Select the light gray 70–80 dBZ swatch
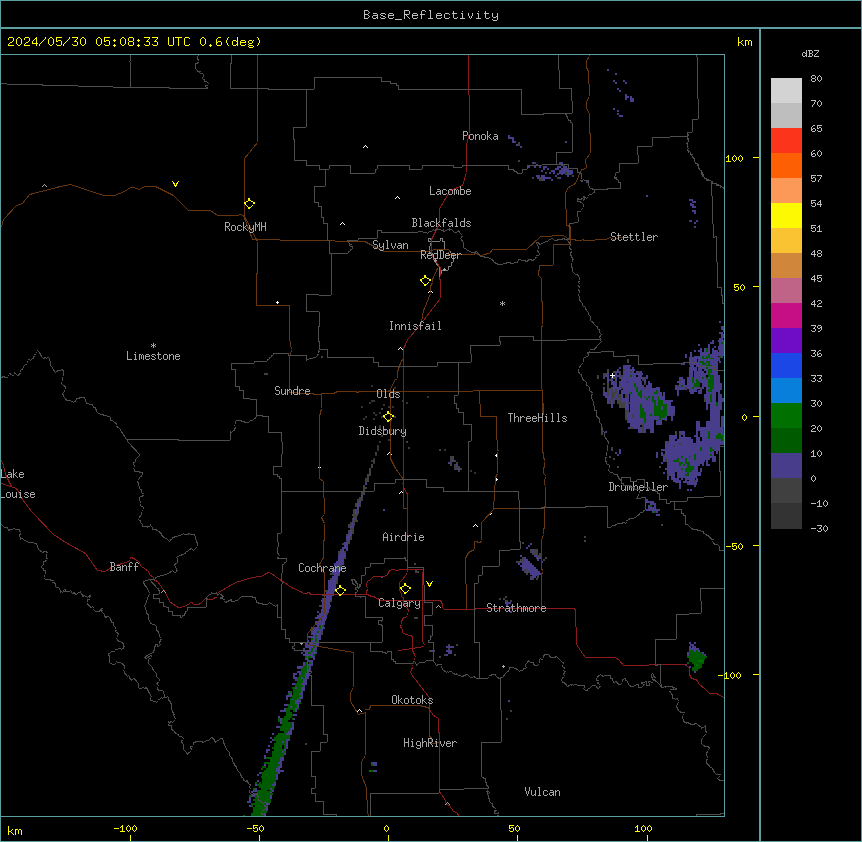Screen dimensions: 862x842 [786, 91]
